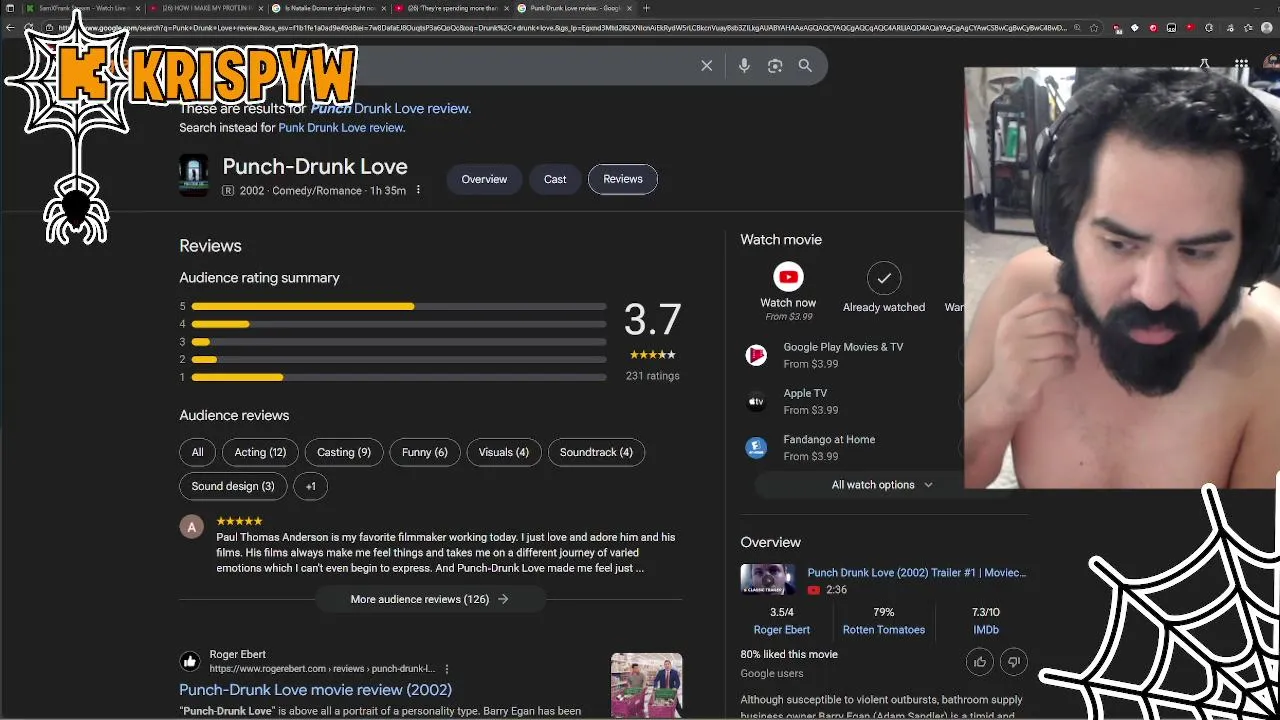Filter reviews by Soundtrack (4)
1280x720 pixels.
click(596, 452)
